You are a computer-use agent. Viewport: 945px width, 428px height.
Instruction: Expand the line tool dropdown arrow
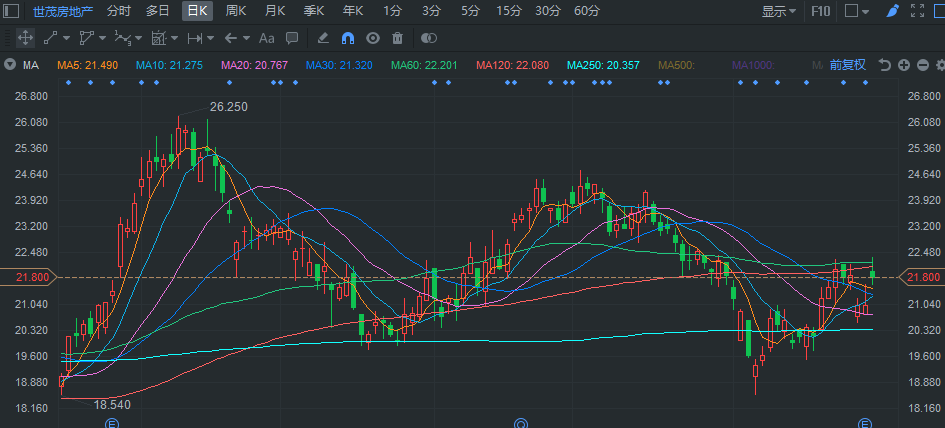pyautogui.click(x=66, y=39)
